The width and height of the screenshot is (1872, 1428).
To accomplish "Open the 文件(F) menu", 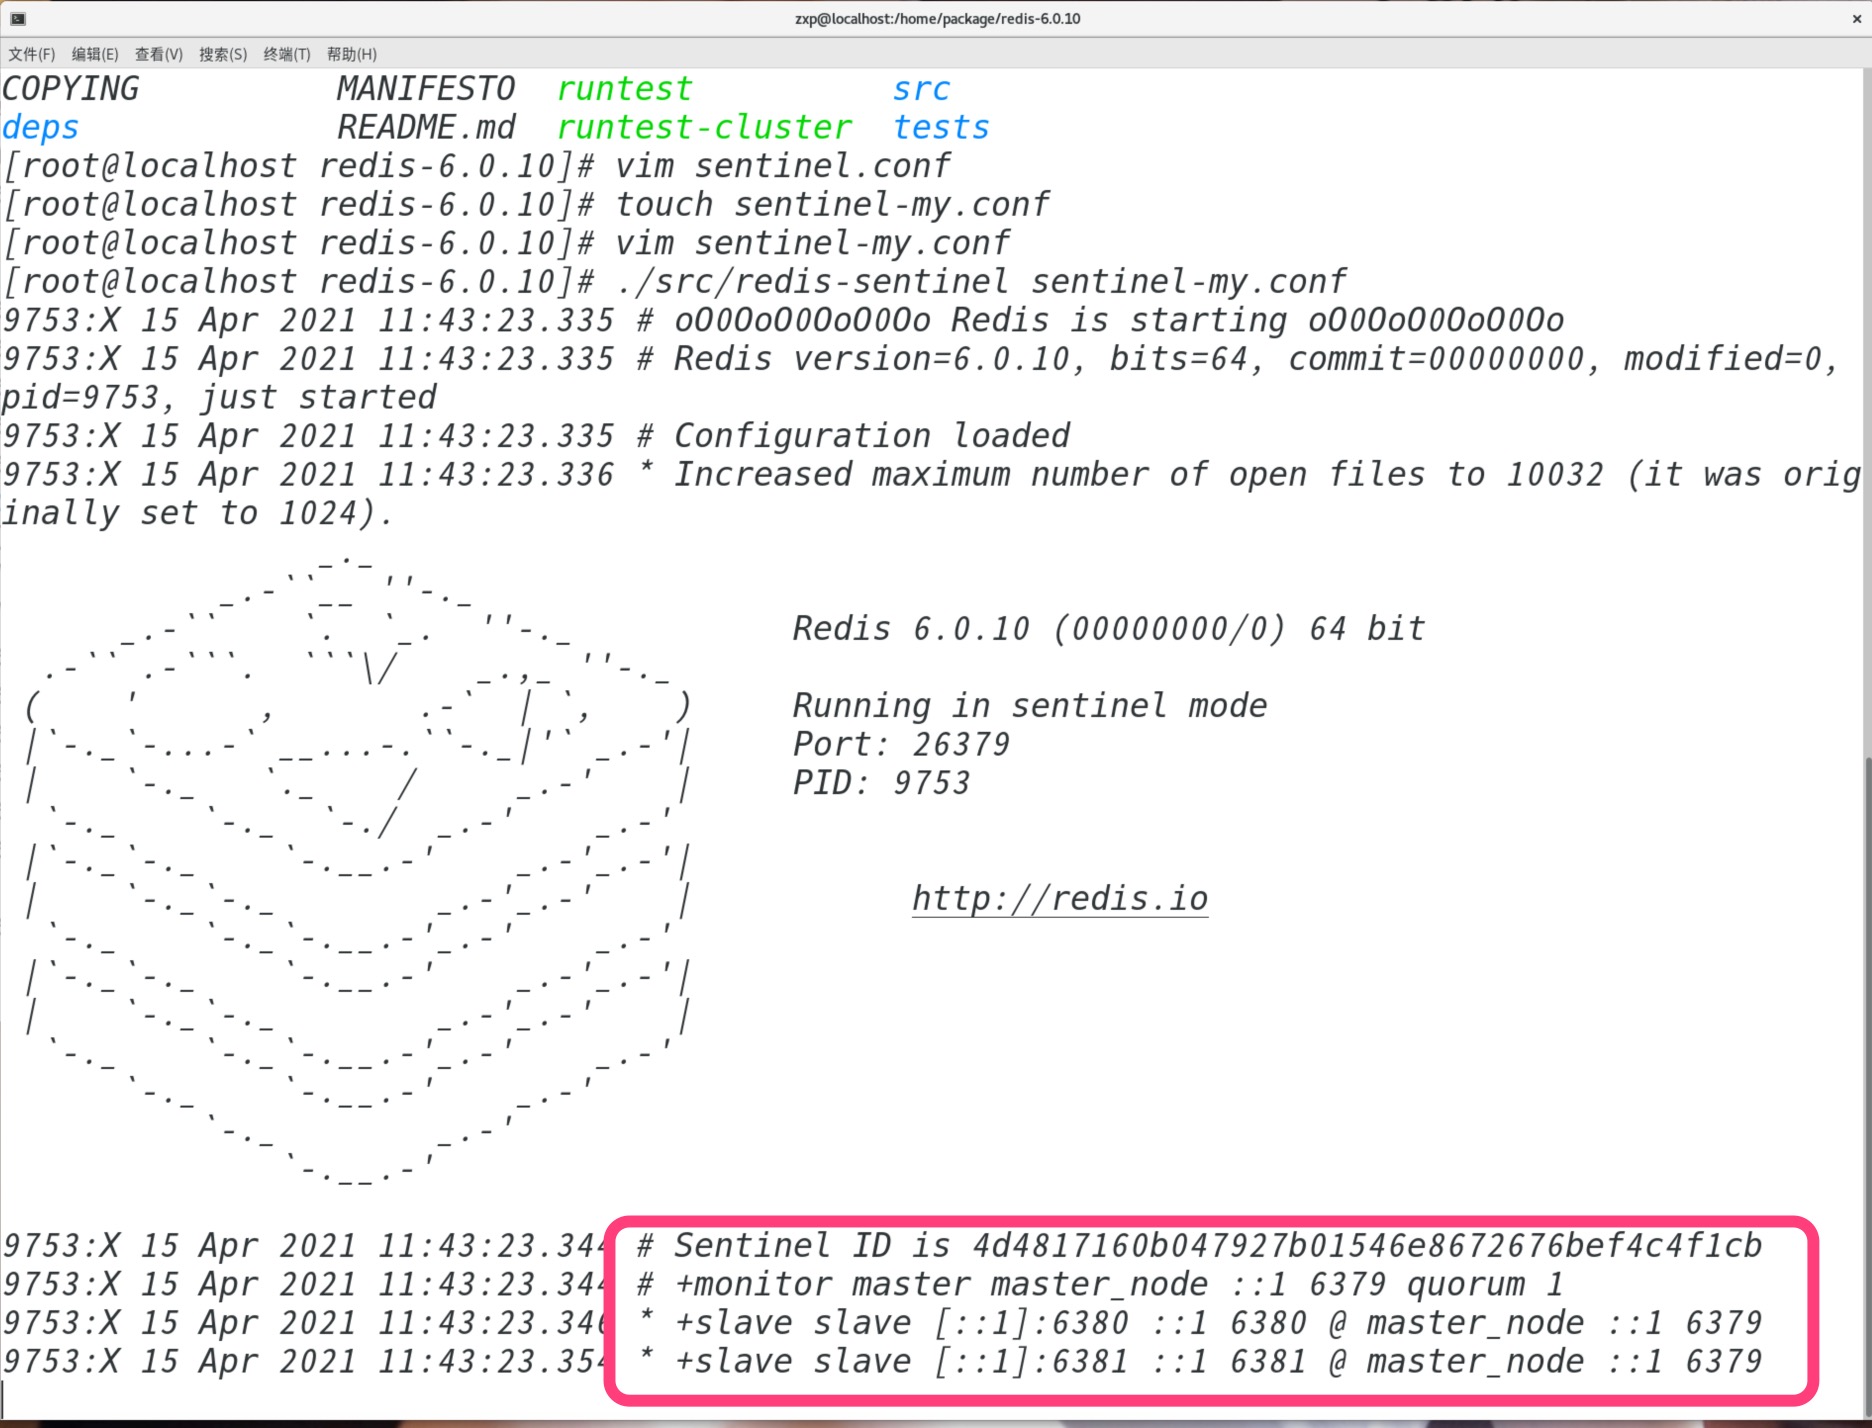I will pyautogui.click(x=32, y=54).
